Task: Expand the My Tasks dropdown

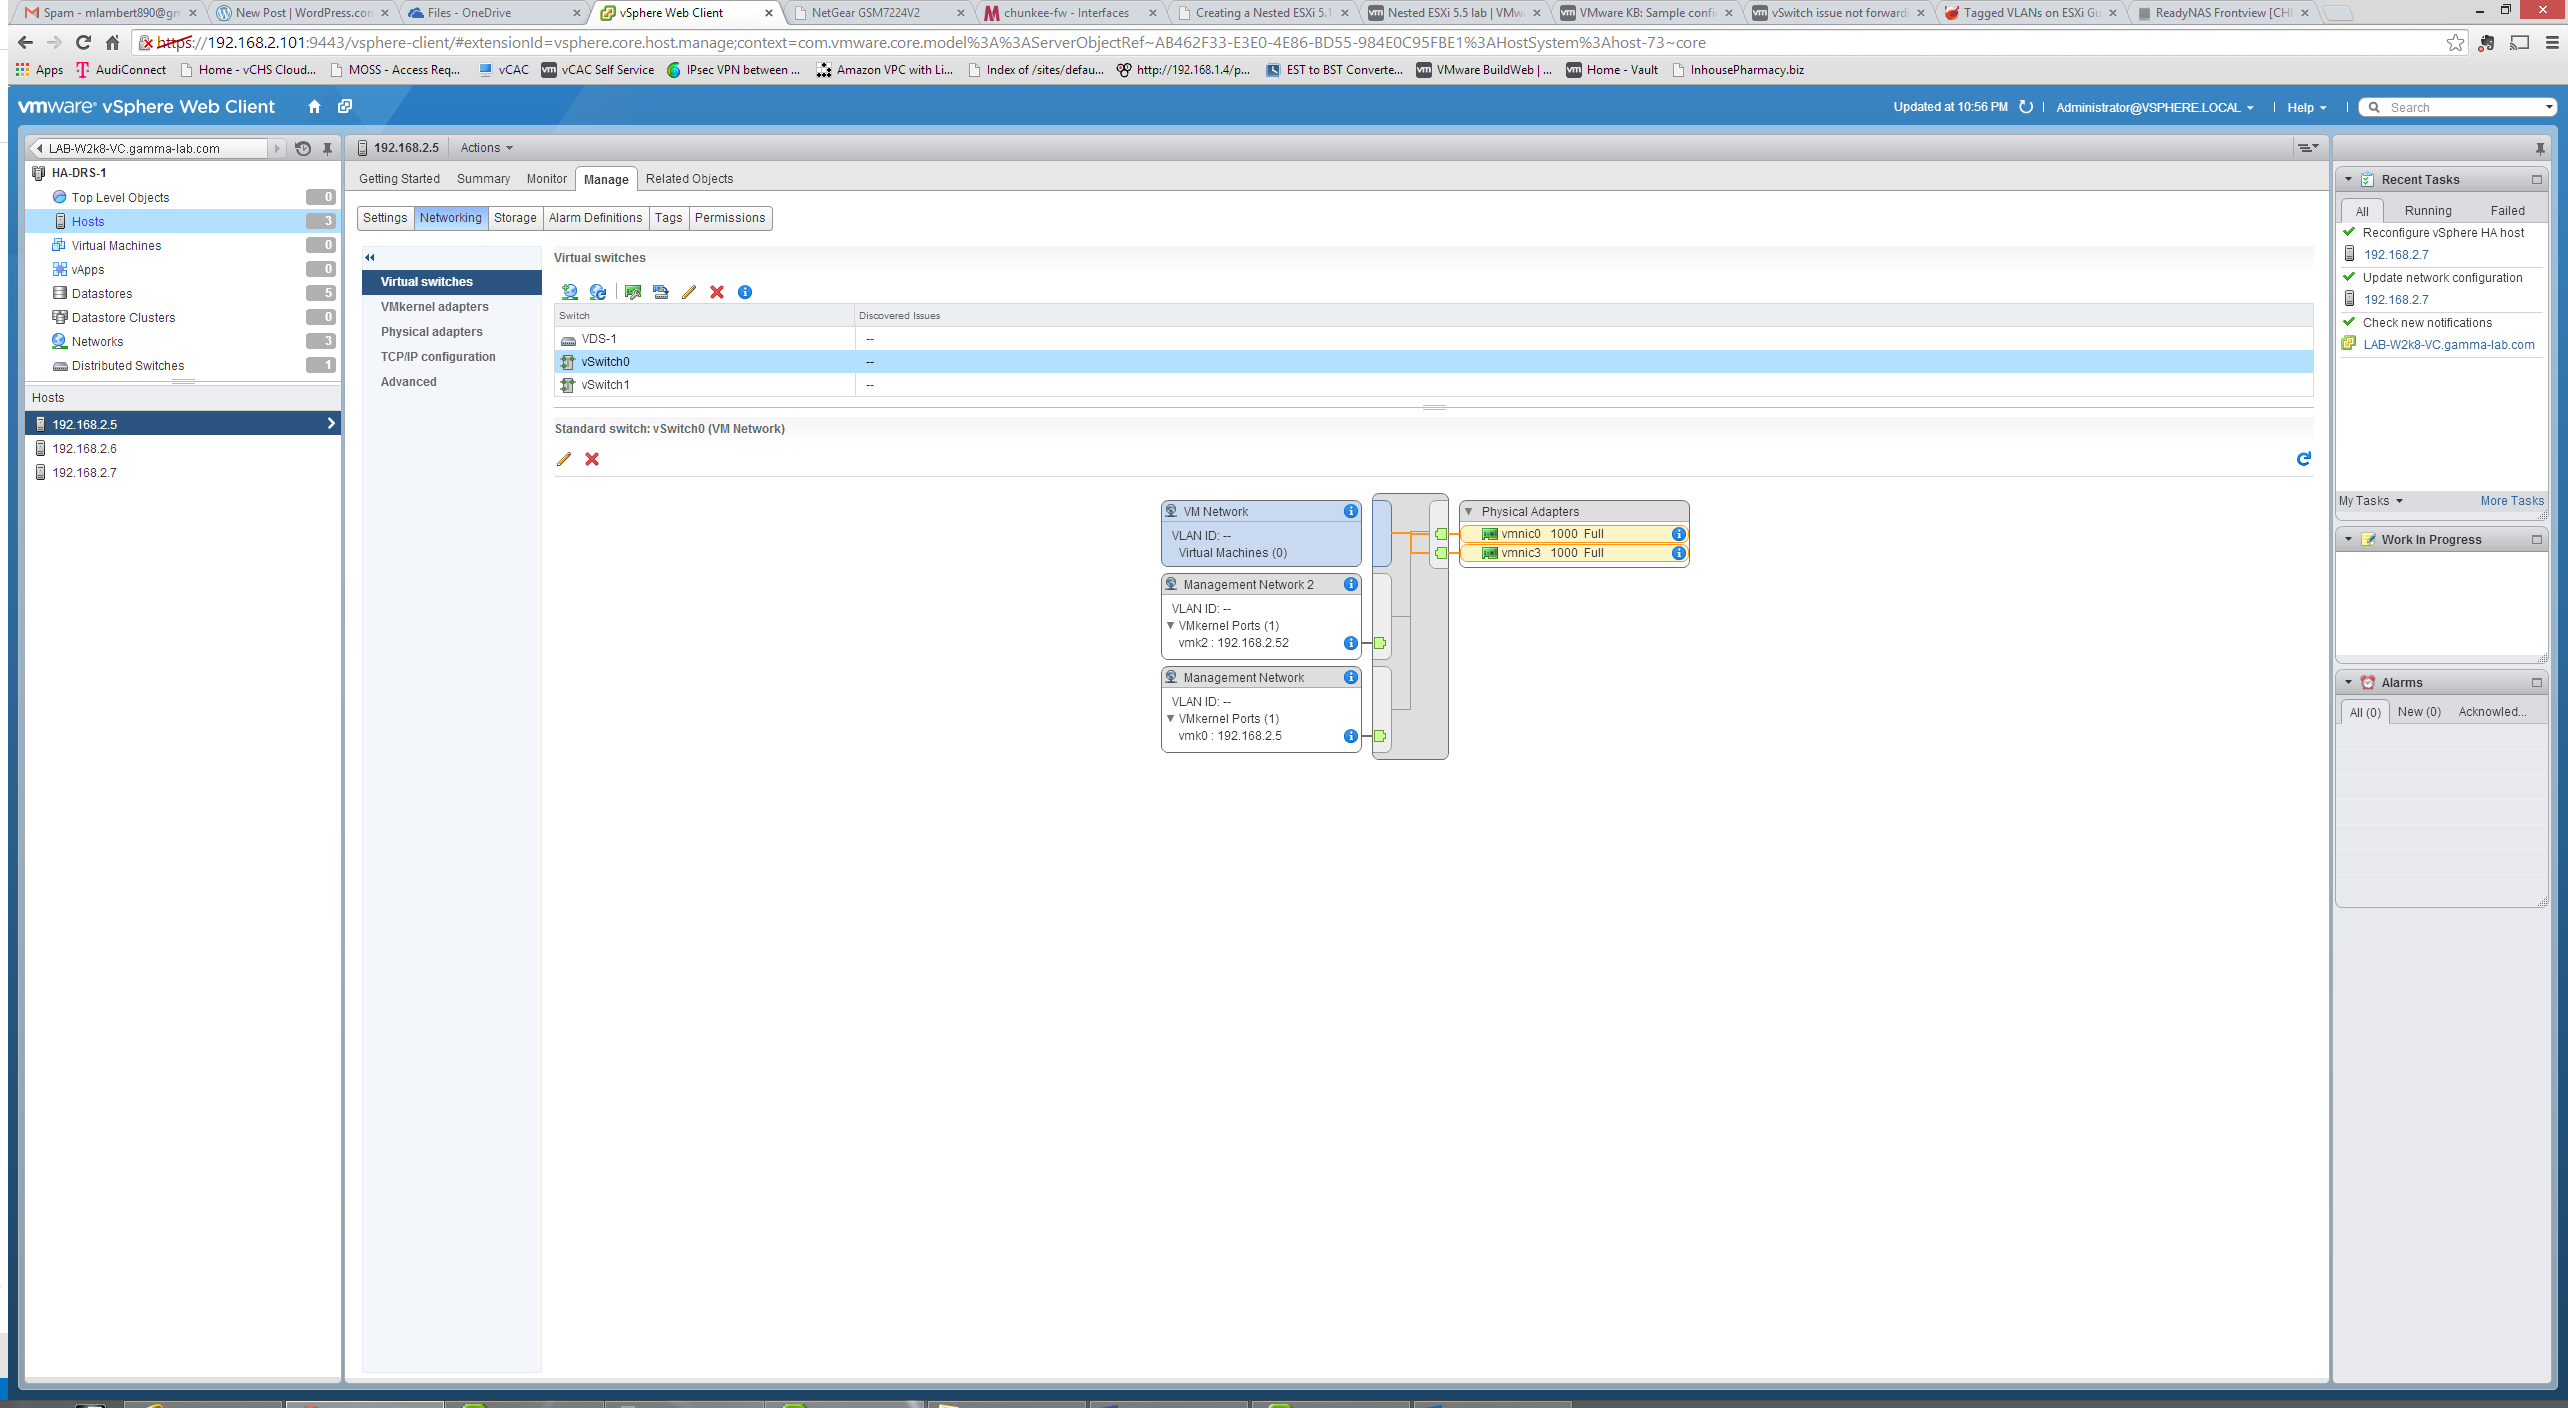Action: point(2370,501)
